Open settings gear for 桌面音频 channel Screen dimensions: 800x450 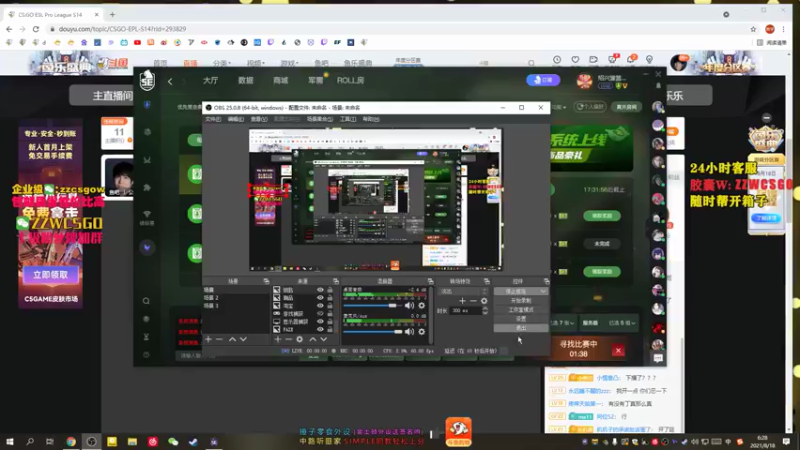click(x=421, y=306)
